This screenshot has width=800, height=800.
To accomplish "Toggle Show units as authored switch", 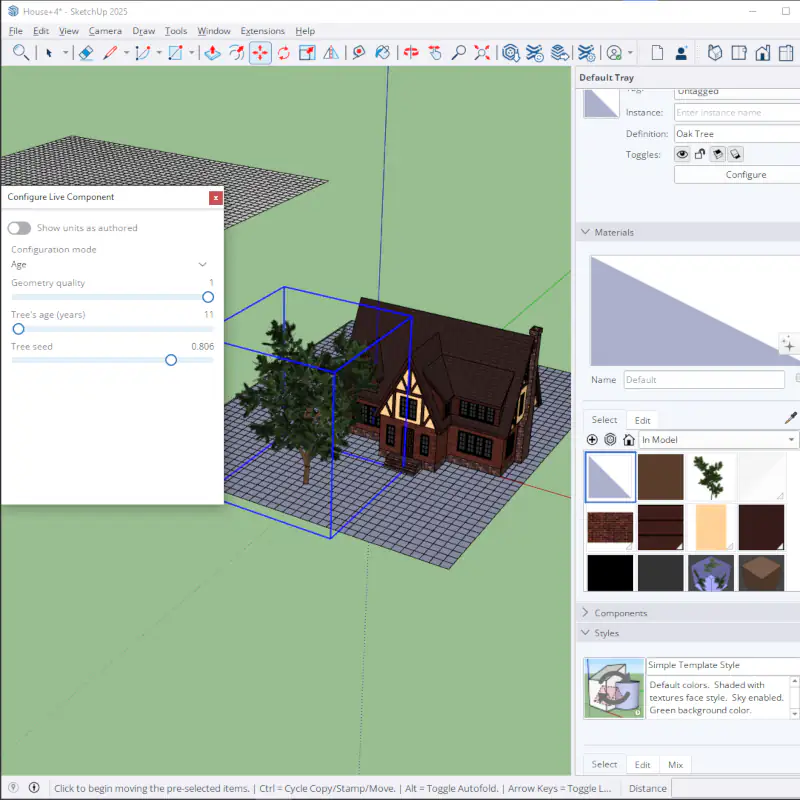I will (x=20, y=228).
